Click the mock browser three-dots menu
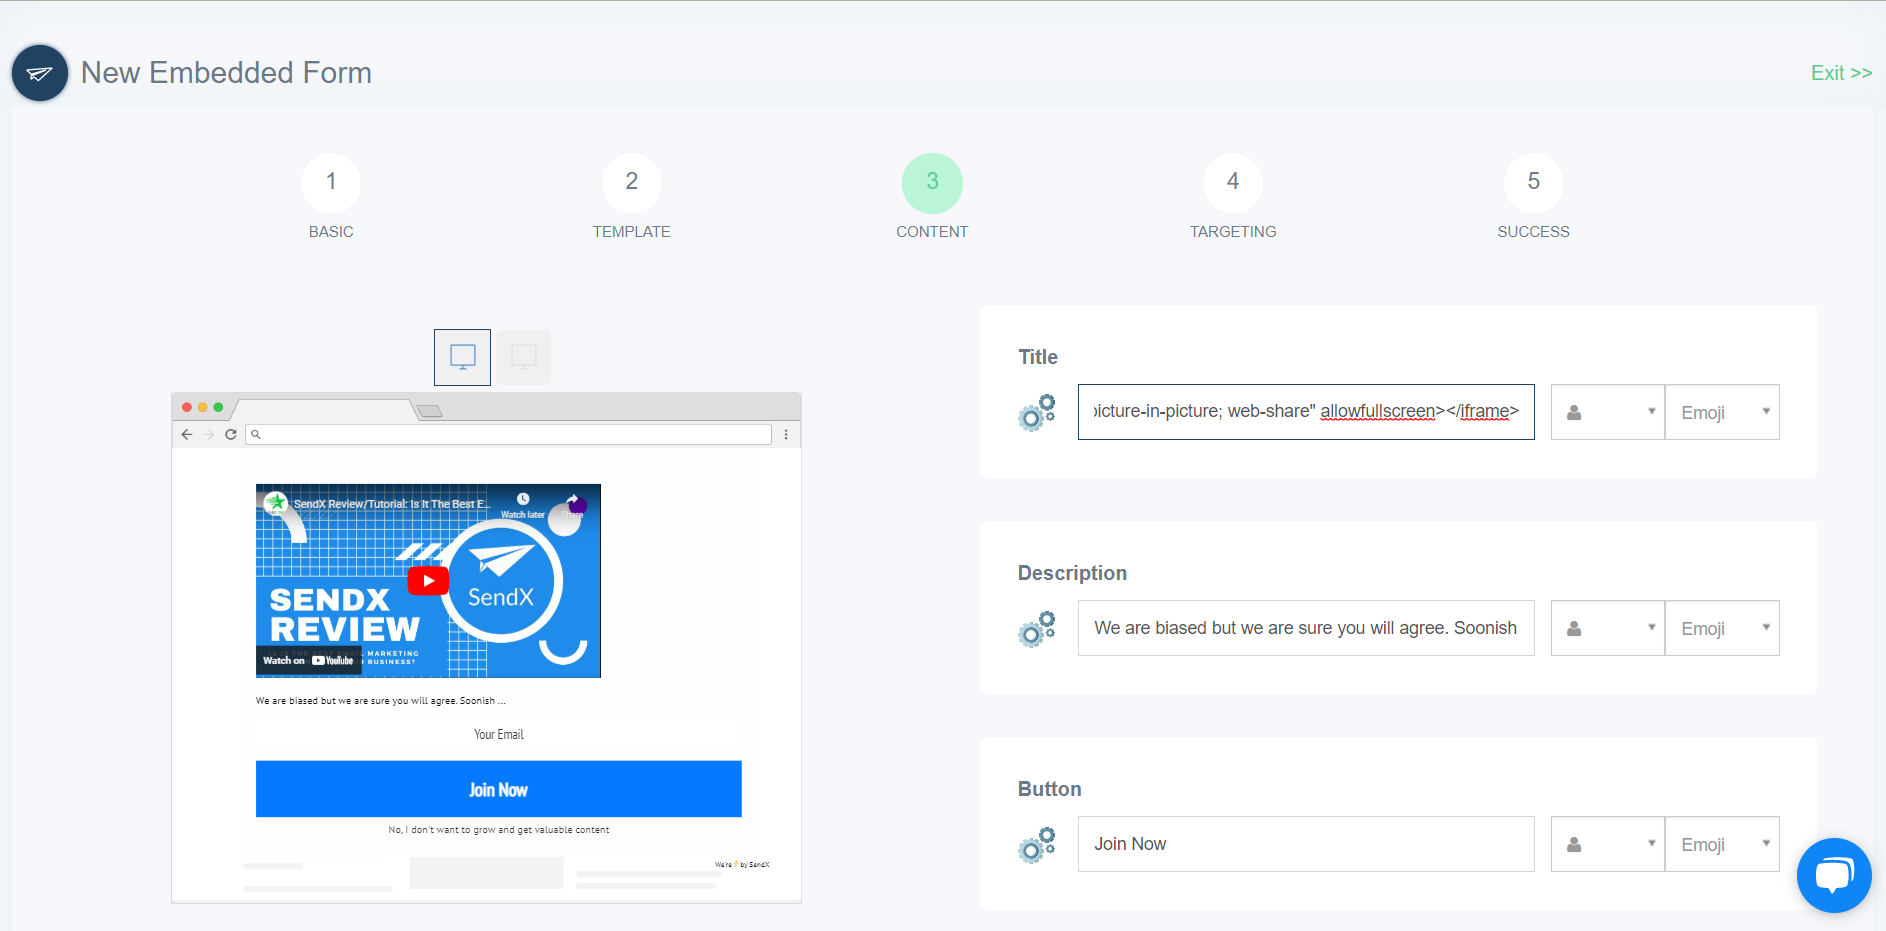The width and height of the screenshot is (1886, 931). pyautogui.click(x=786, y=434)
